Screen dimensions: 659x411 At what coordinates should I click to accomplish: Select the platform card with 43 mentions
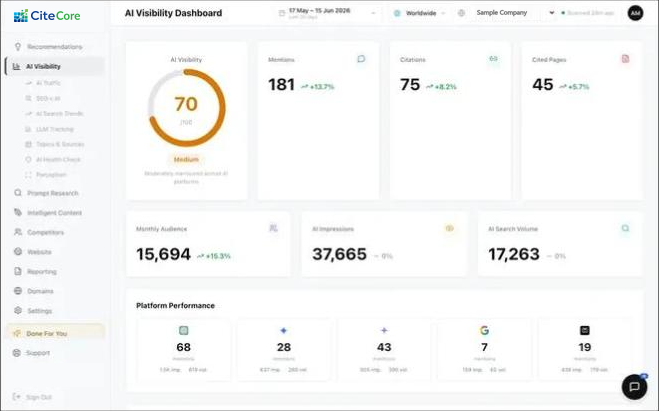[x=384, y=350]
